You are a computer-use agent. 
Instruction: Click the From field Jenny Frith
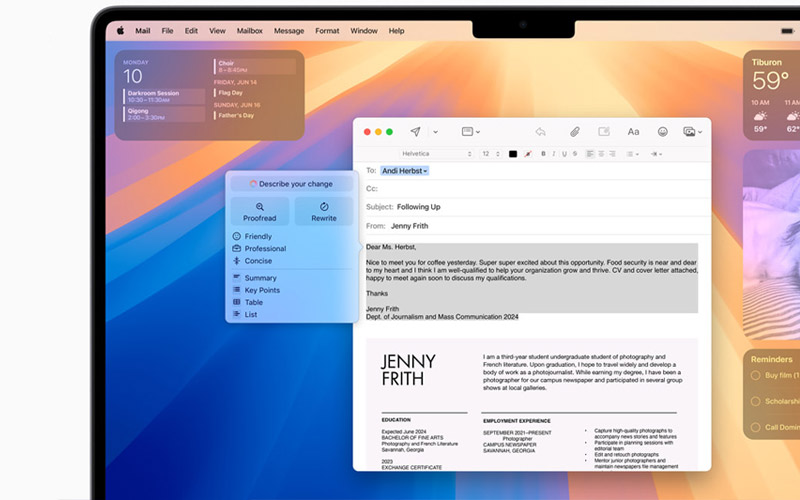[x=538, y=226]
